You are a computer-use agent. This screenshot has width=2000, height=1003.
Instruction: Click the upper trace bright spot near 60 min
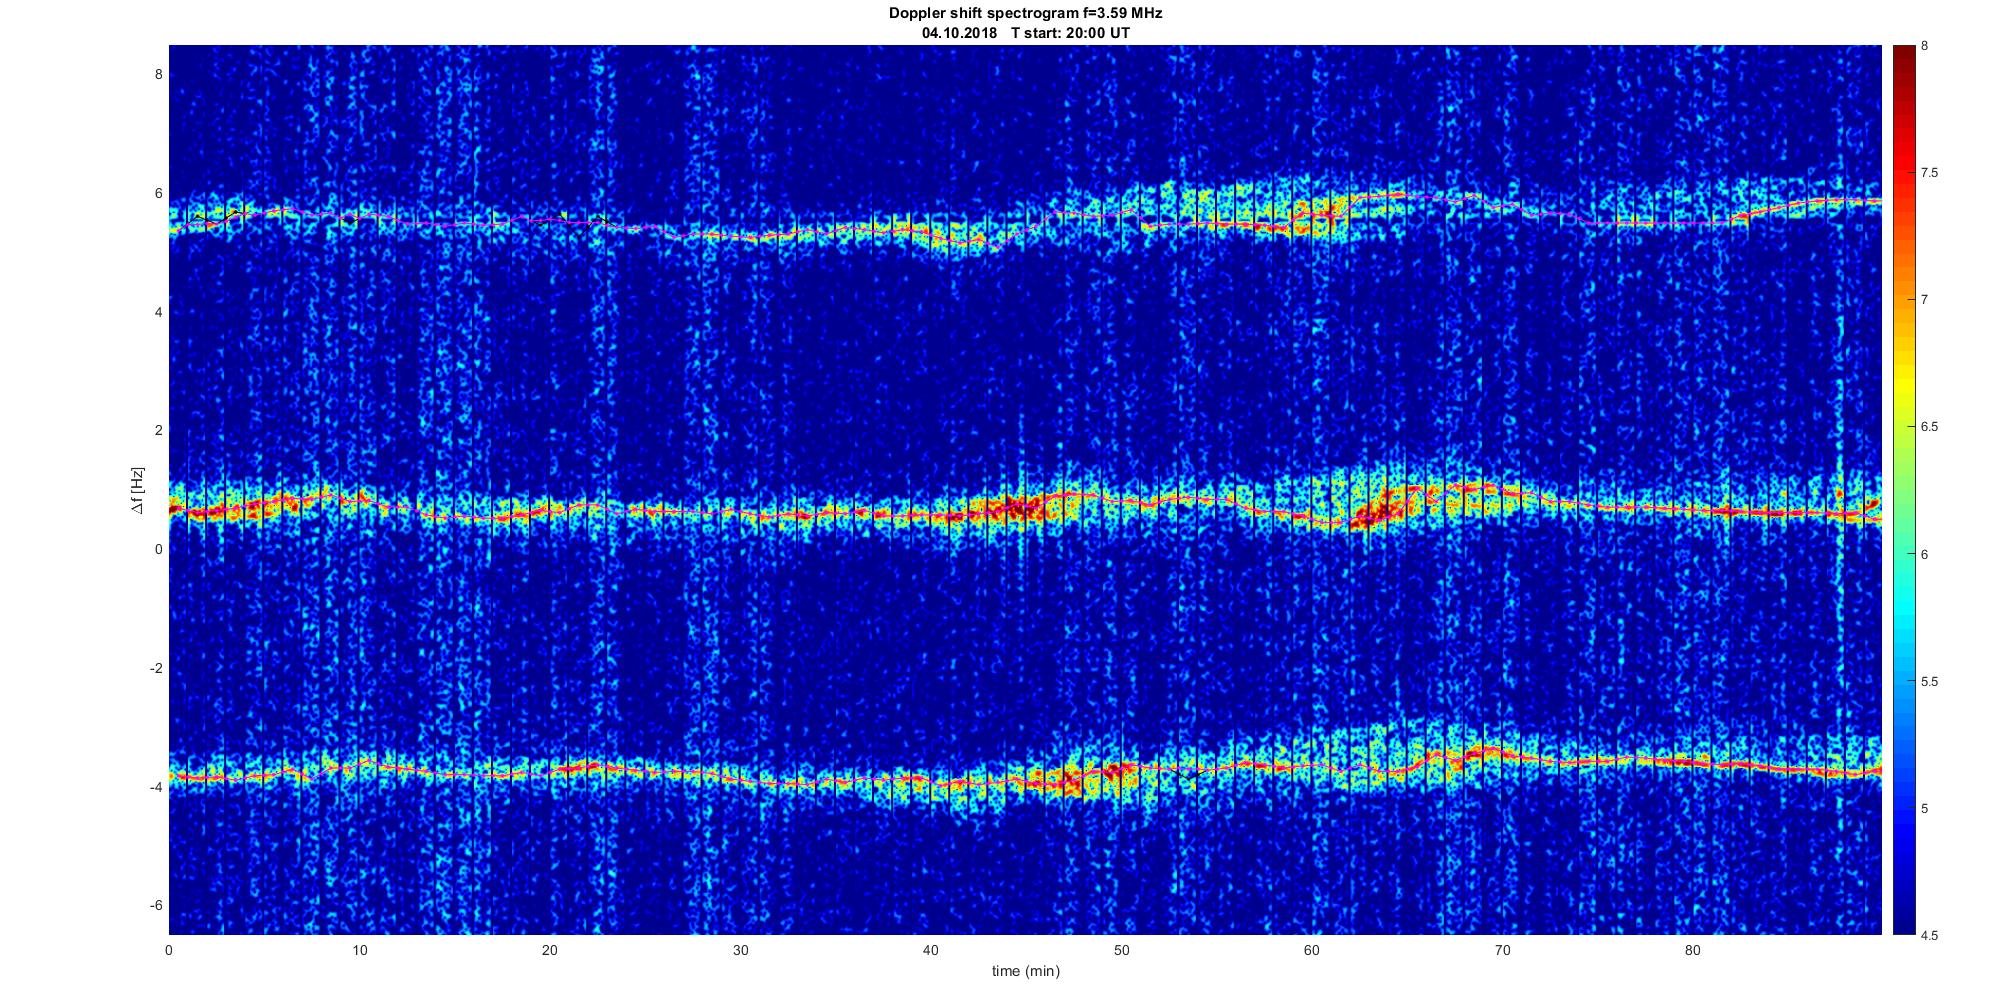pyautogui.click(x=1310, y=215)
